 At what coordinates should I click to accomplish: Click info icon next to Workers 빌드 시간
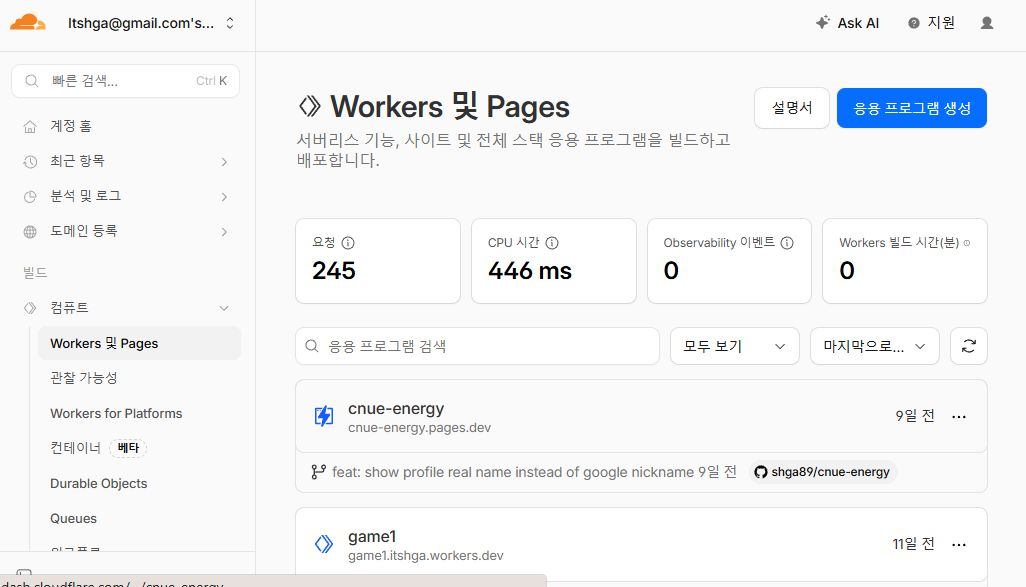click(967, 243)
